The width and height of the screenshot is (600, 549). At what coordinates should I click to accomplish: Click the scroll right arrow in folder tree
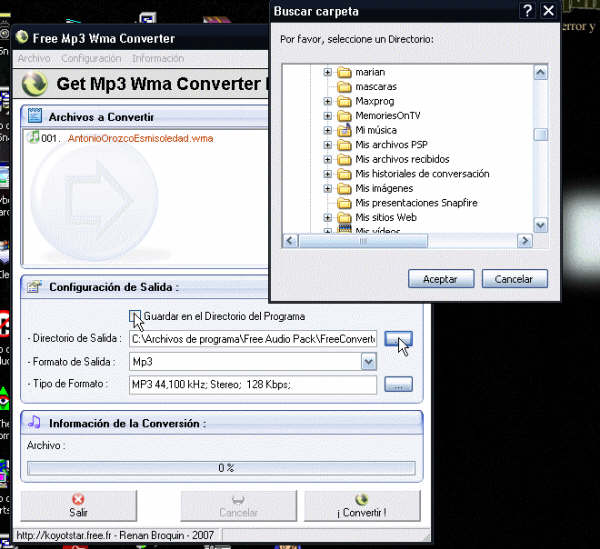[525, 241]
